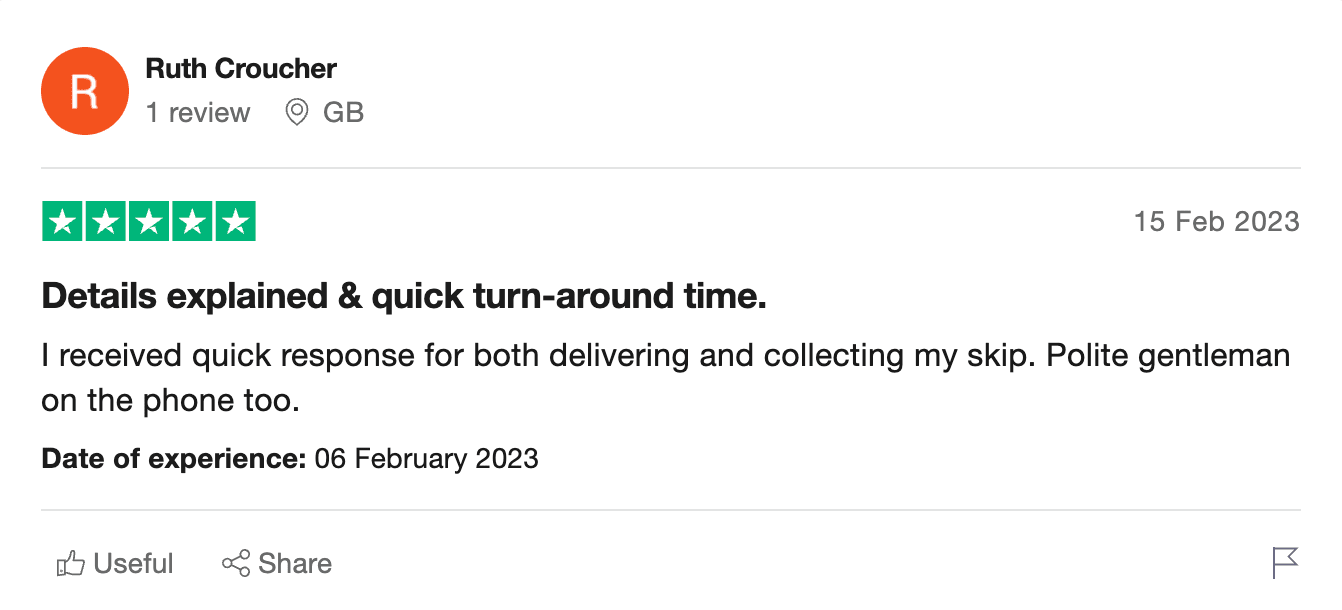Image resolution: width=1342 pixels, height=610 pixels.
Task: Click the 06 February 2023 experience date
Action: tap(427, 459)
